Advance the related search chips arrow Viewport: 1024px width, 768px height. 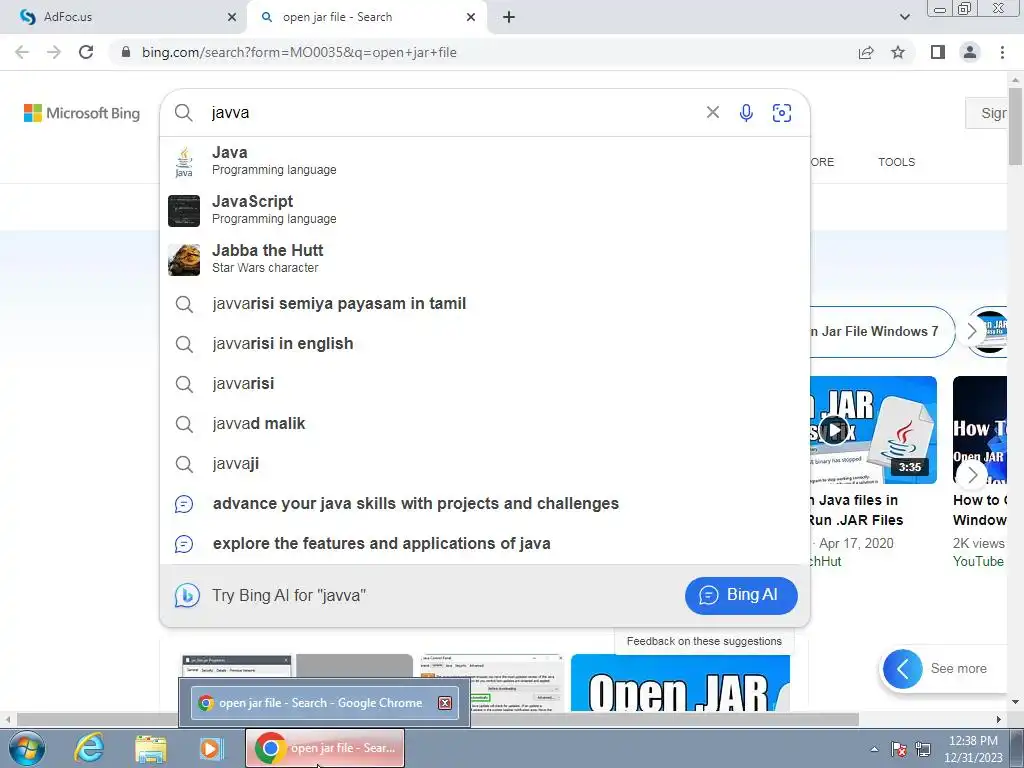point(972,332)
